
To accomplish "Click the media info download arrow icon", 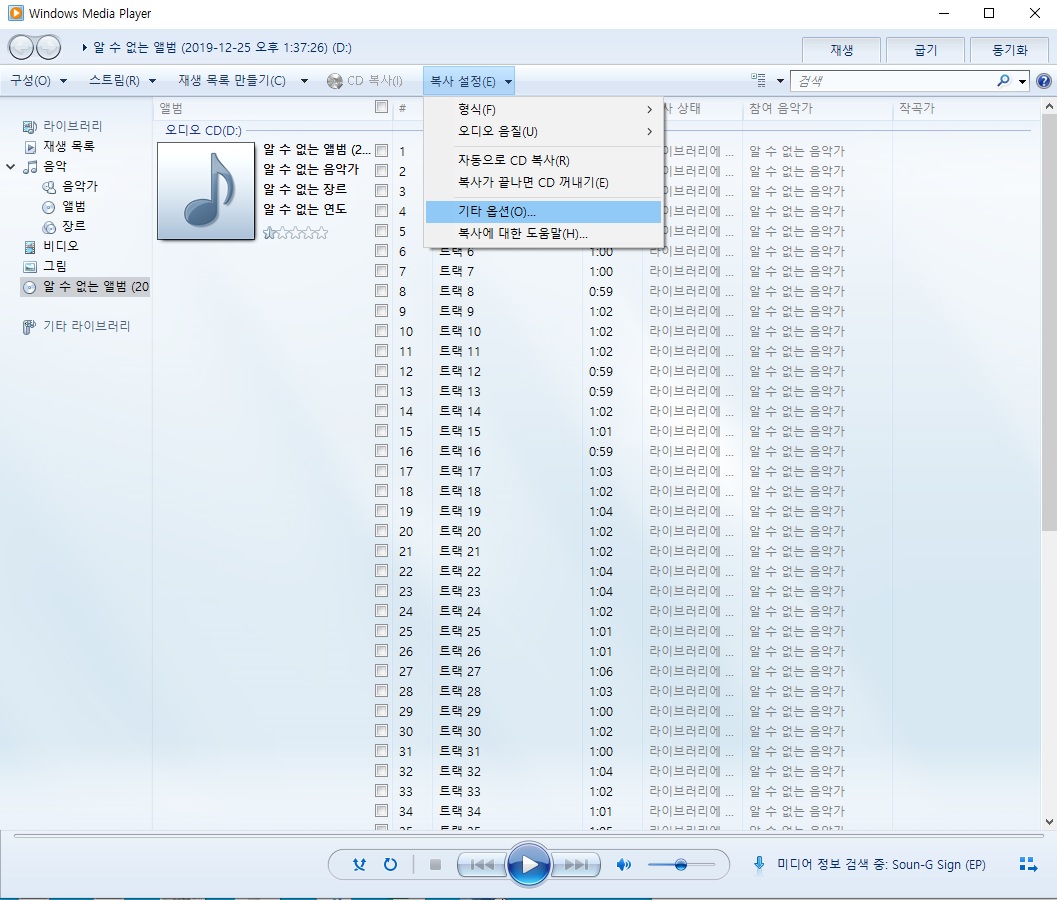I will [759, 864].
